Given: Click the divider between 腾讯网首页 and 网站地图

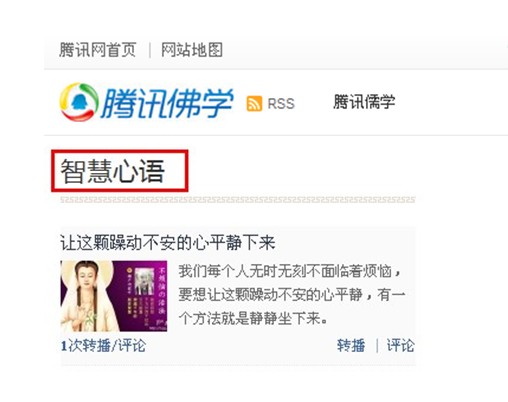Looking at the screenshot, I should 149,50.
